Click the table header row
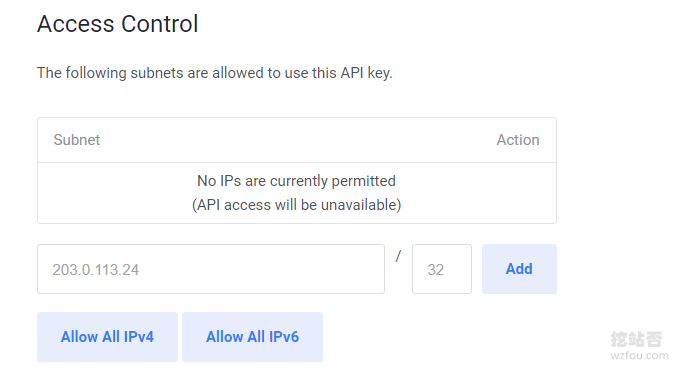This screenshot has width=680, height=366. pos(297,140)
